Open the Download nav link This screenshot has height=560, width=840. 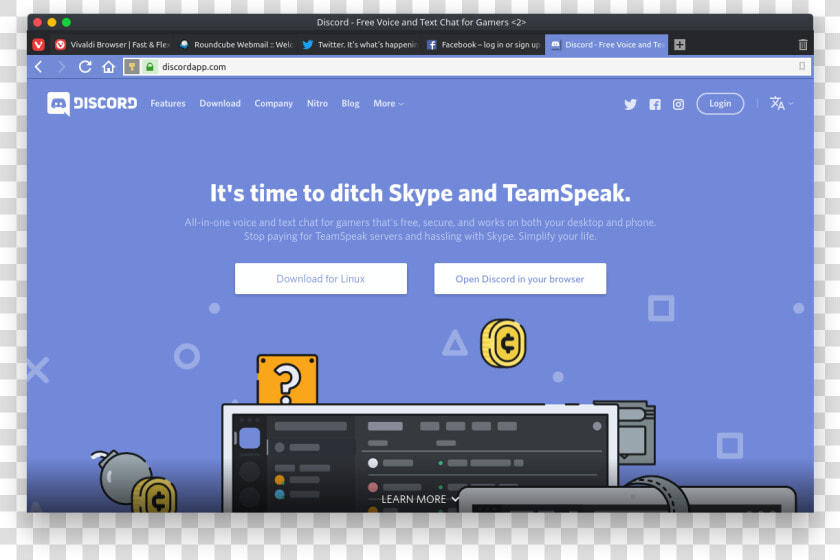tap(220, 103)
